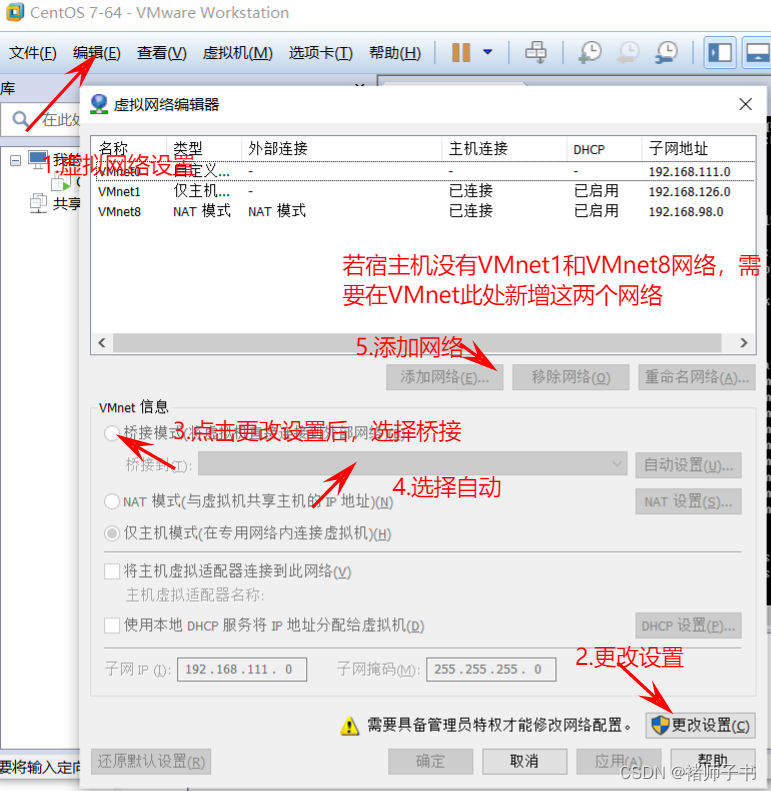This screenshot has width=771, height=791.
Task: Click the 子网地址 column header
Action: point(699,148)
